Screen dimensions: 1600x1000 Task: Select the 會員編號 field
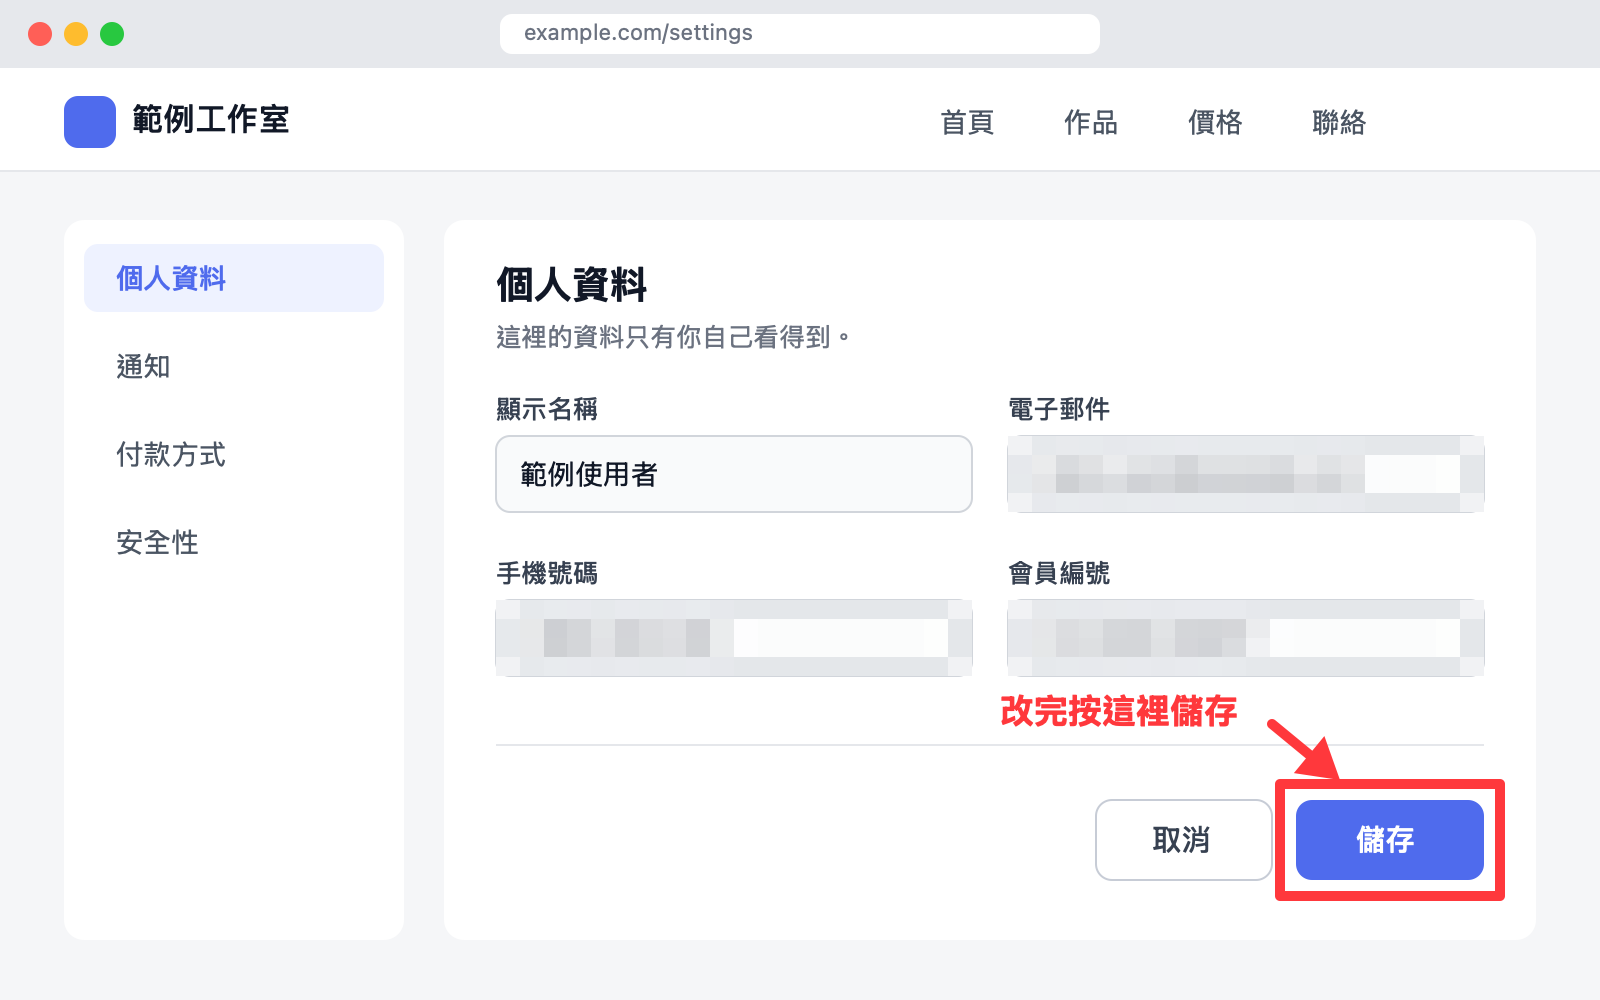coord(1246,638)
